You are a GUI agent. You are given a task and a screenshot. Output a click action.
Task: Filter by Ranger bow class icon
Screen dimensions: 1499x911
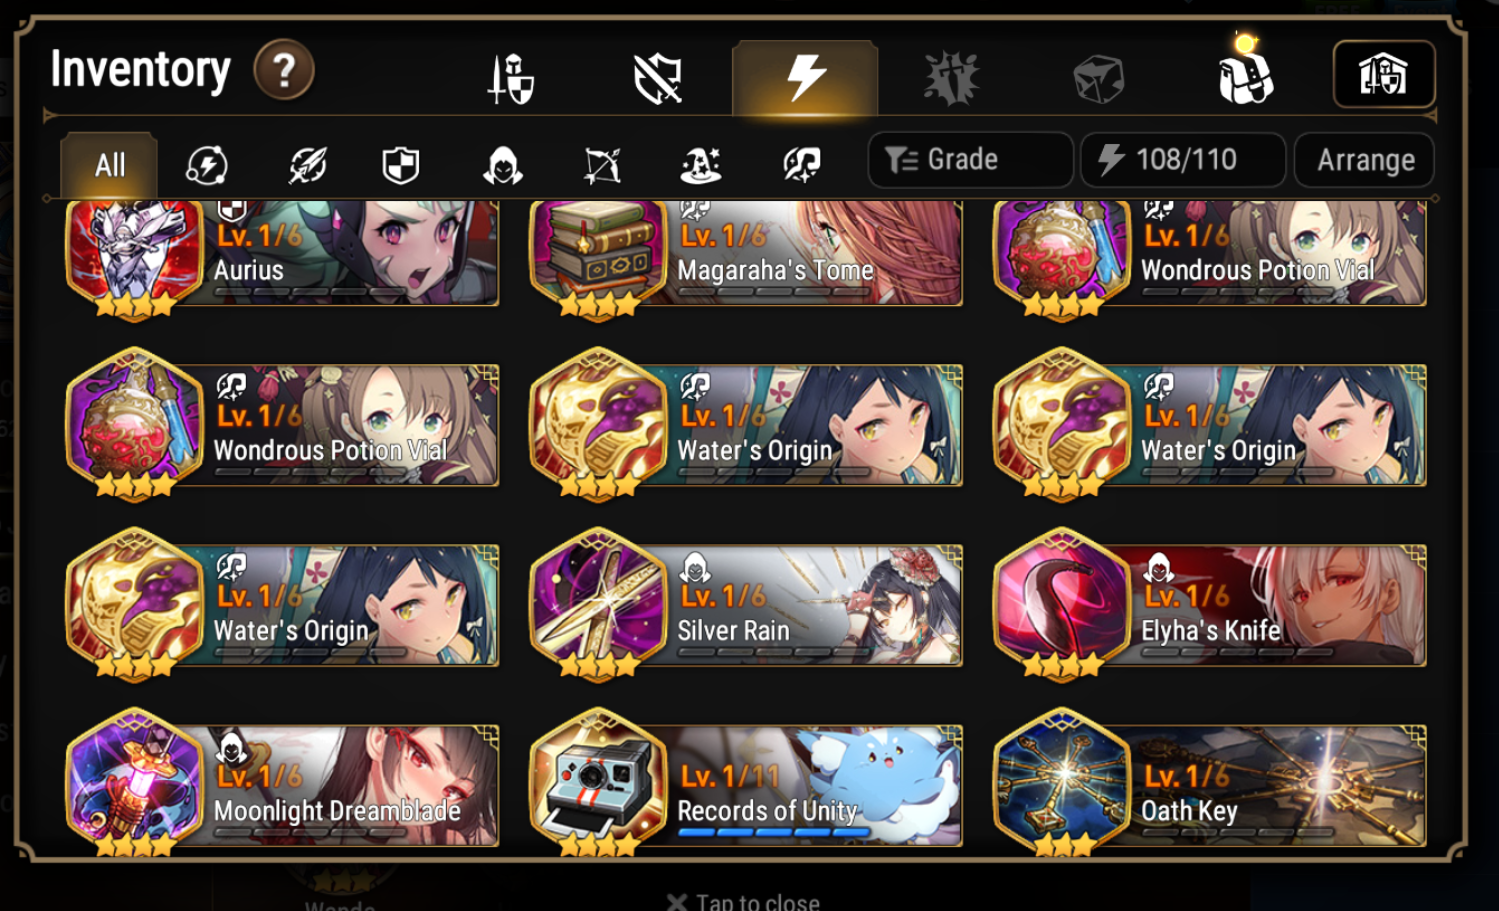point(602,165)
